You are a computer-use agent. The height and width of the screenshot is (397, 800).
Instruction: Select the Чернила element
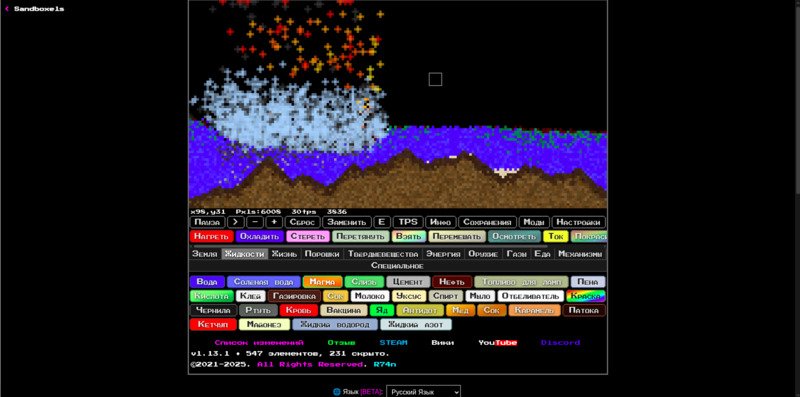click(x=213, y=310)
